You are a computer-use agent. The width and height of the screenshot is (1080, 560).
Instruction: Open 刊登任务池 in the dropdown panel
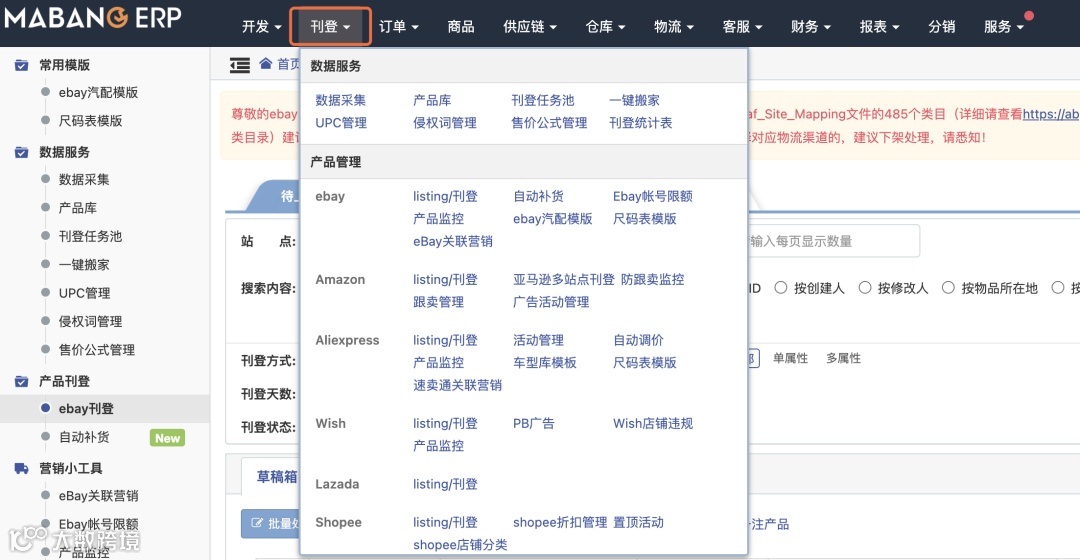[x=543, y=101]
